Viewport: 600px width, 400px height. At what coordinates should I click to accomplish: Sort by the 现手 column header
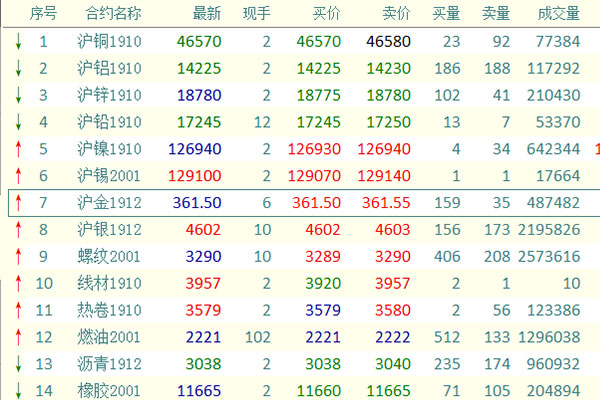tap(257, 14)
